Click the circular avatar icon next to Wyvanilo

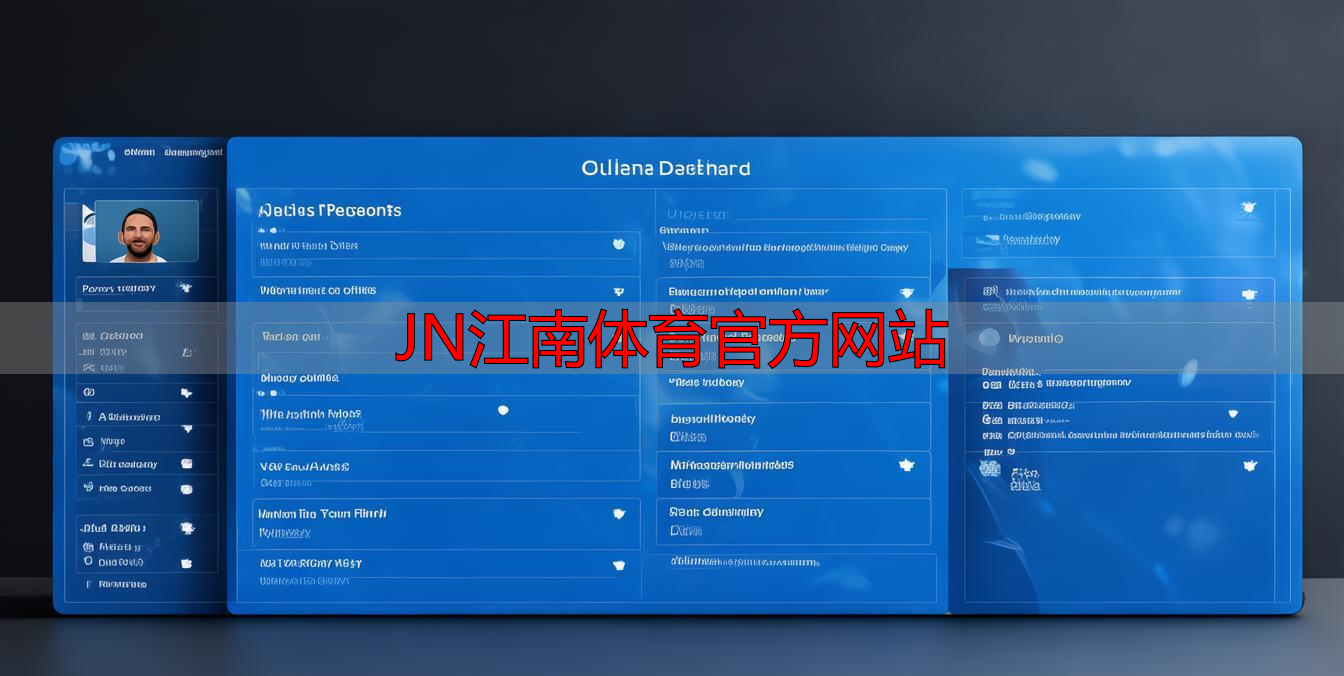pos(990,338)
